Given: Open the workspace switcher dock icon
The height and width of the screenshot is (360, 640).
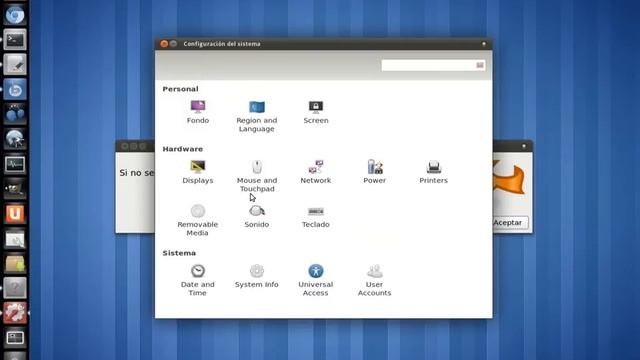Looking at the screenshot, I should point(15,338).
